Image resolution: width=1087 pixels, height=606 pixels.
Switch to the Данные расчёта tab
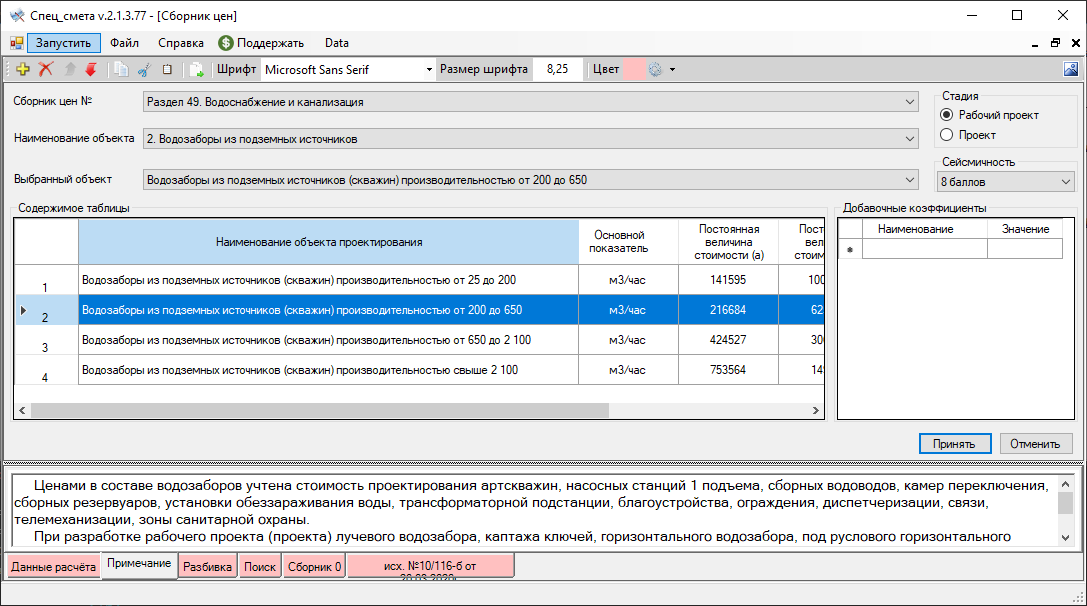[53, 566]
